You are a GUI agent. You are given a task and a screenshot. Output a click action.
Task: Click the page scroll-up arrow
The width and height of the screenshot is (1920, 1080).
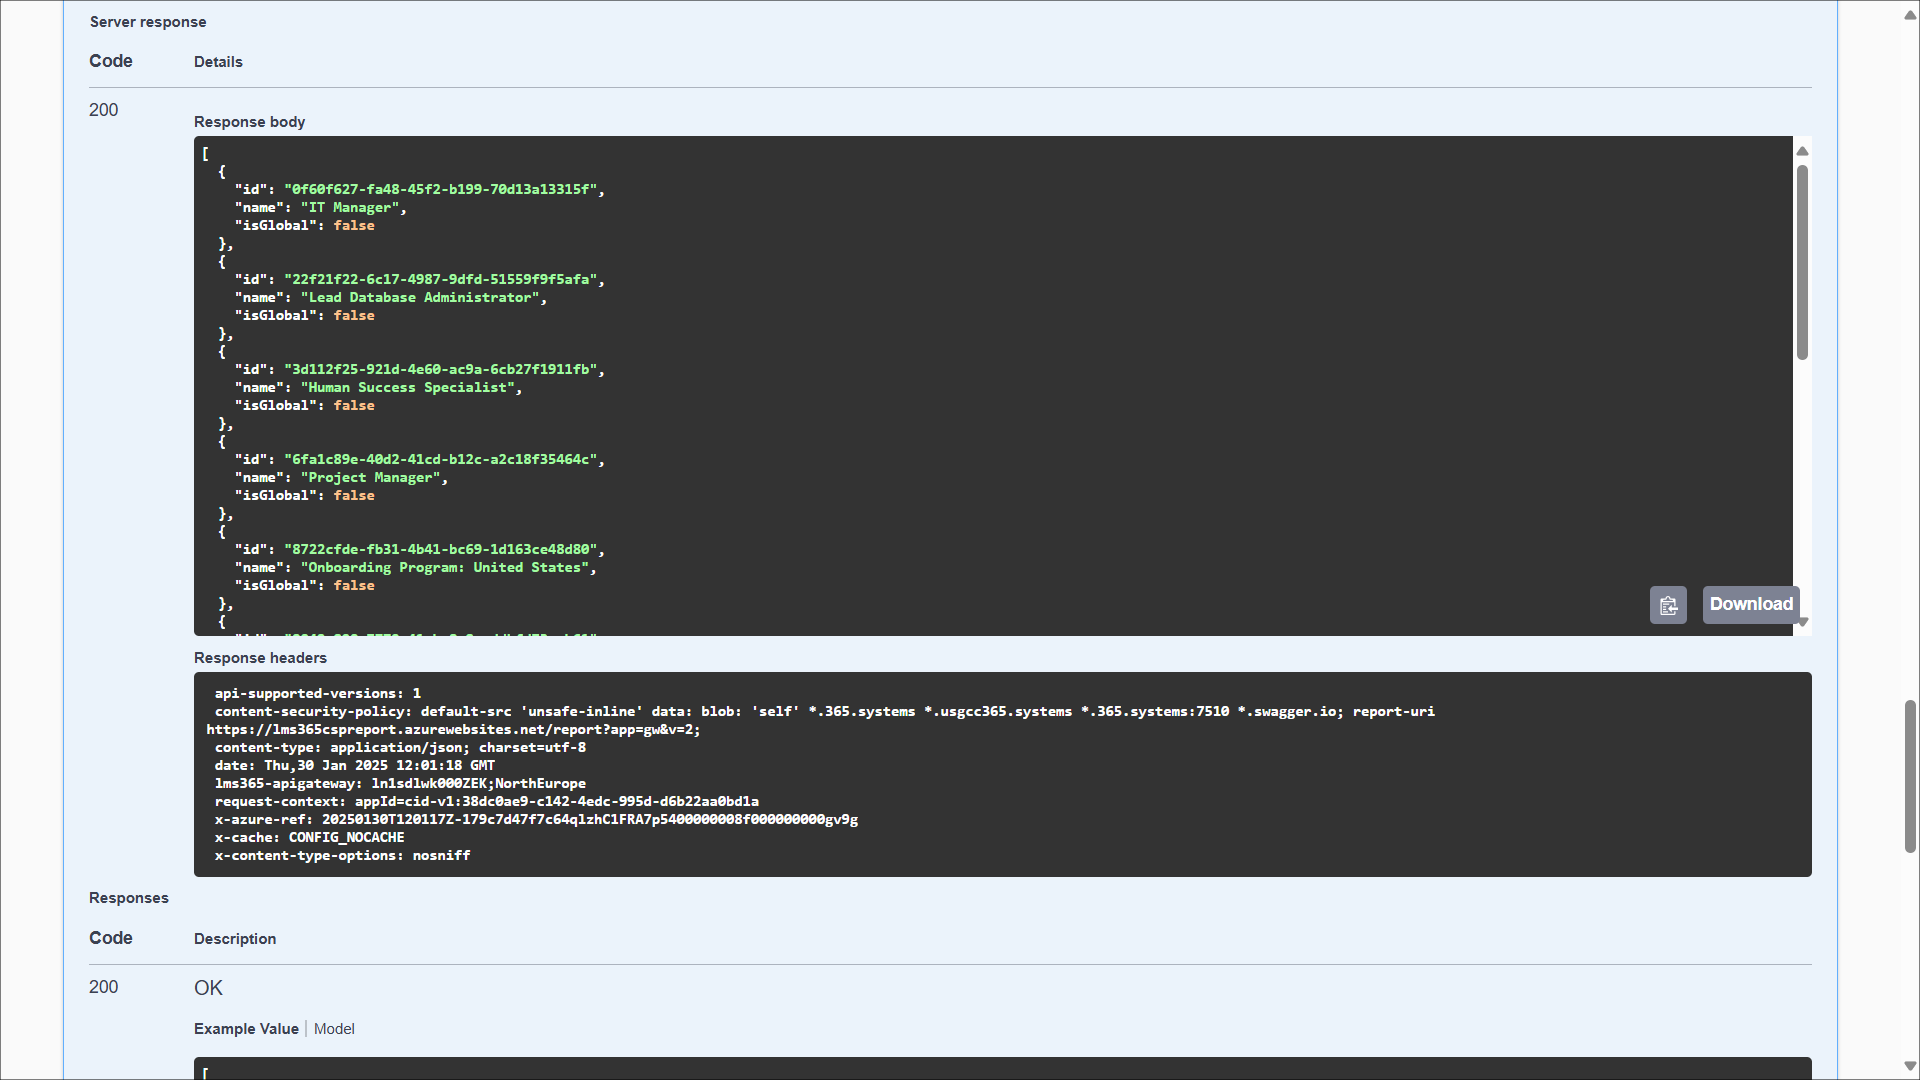tap(1909, 15)
